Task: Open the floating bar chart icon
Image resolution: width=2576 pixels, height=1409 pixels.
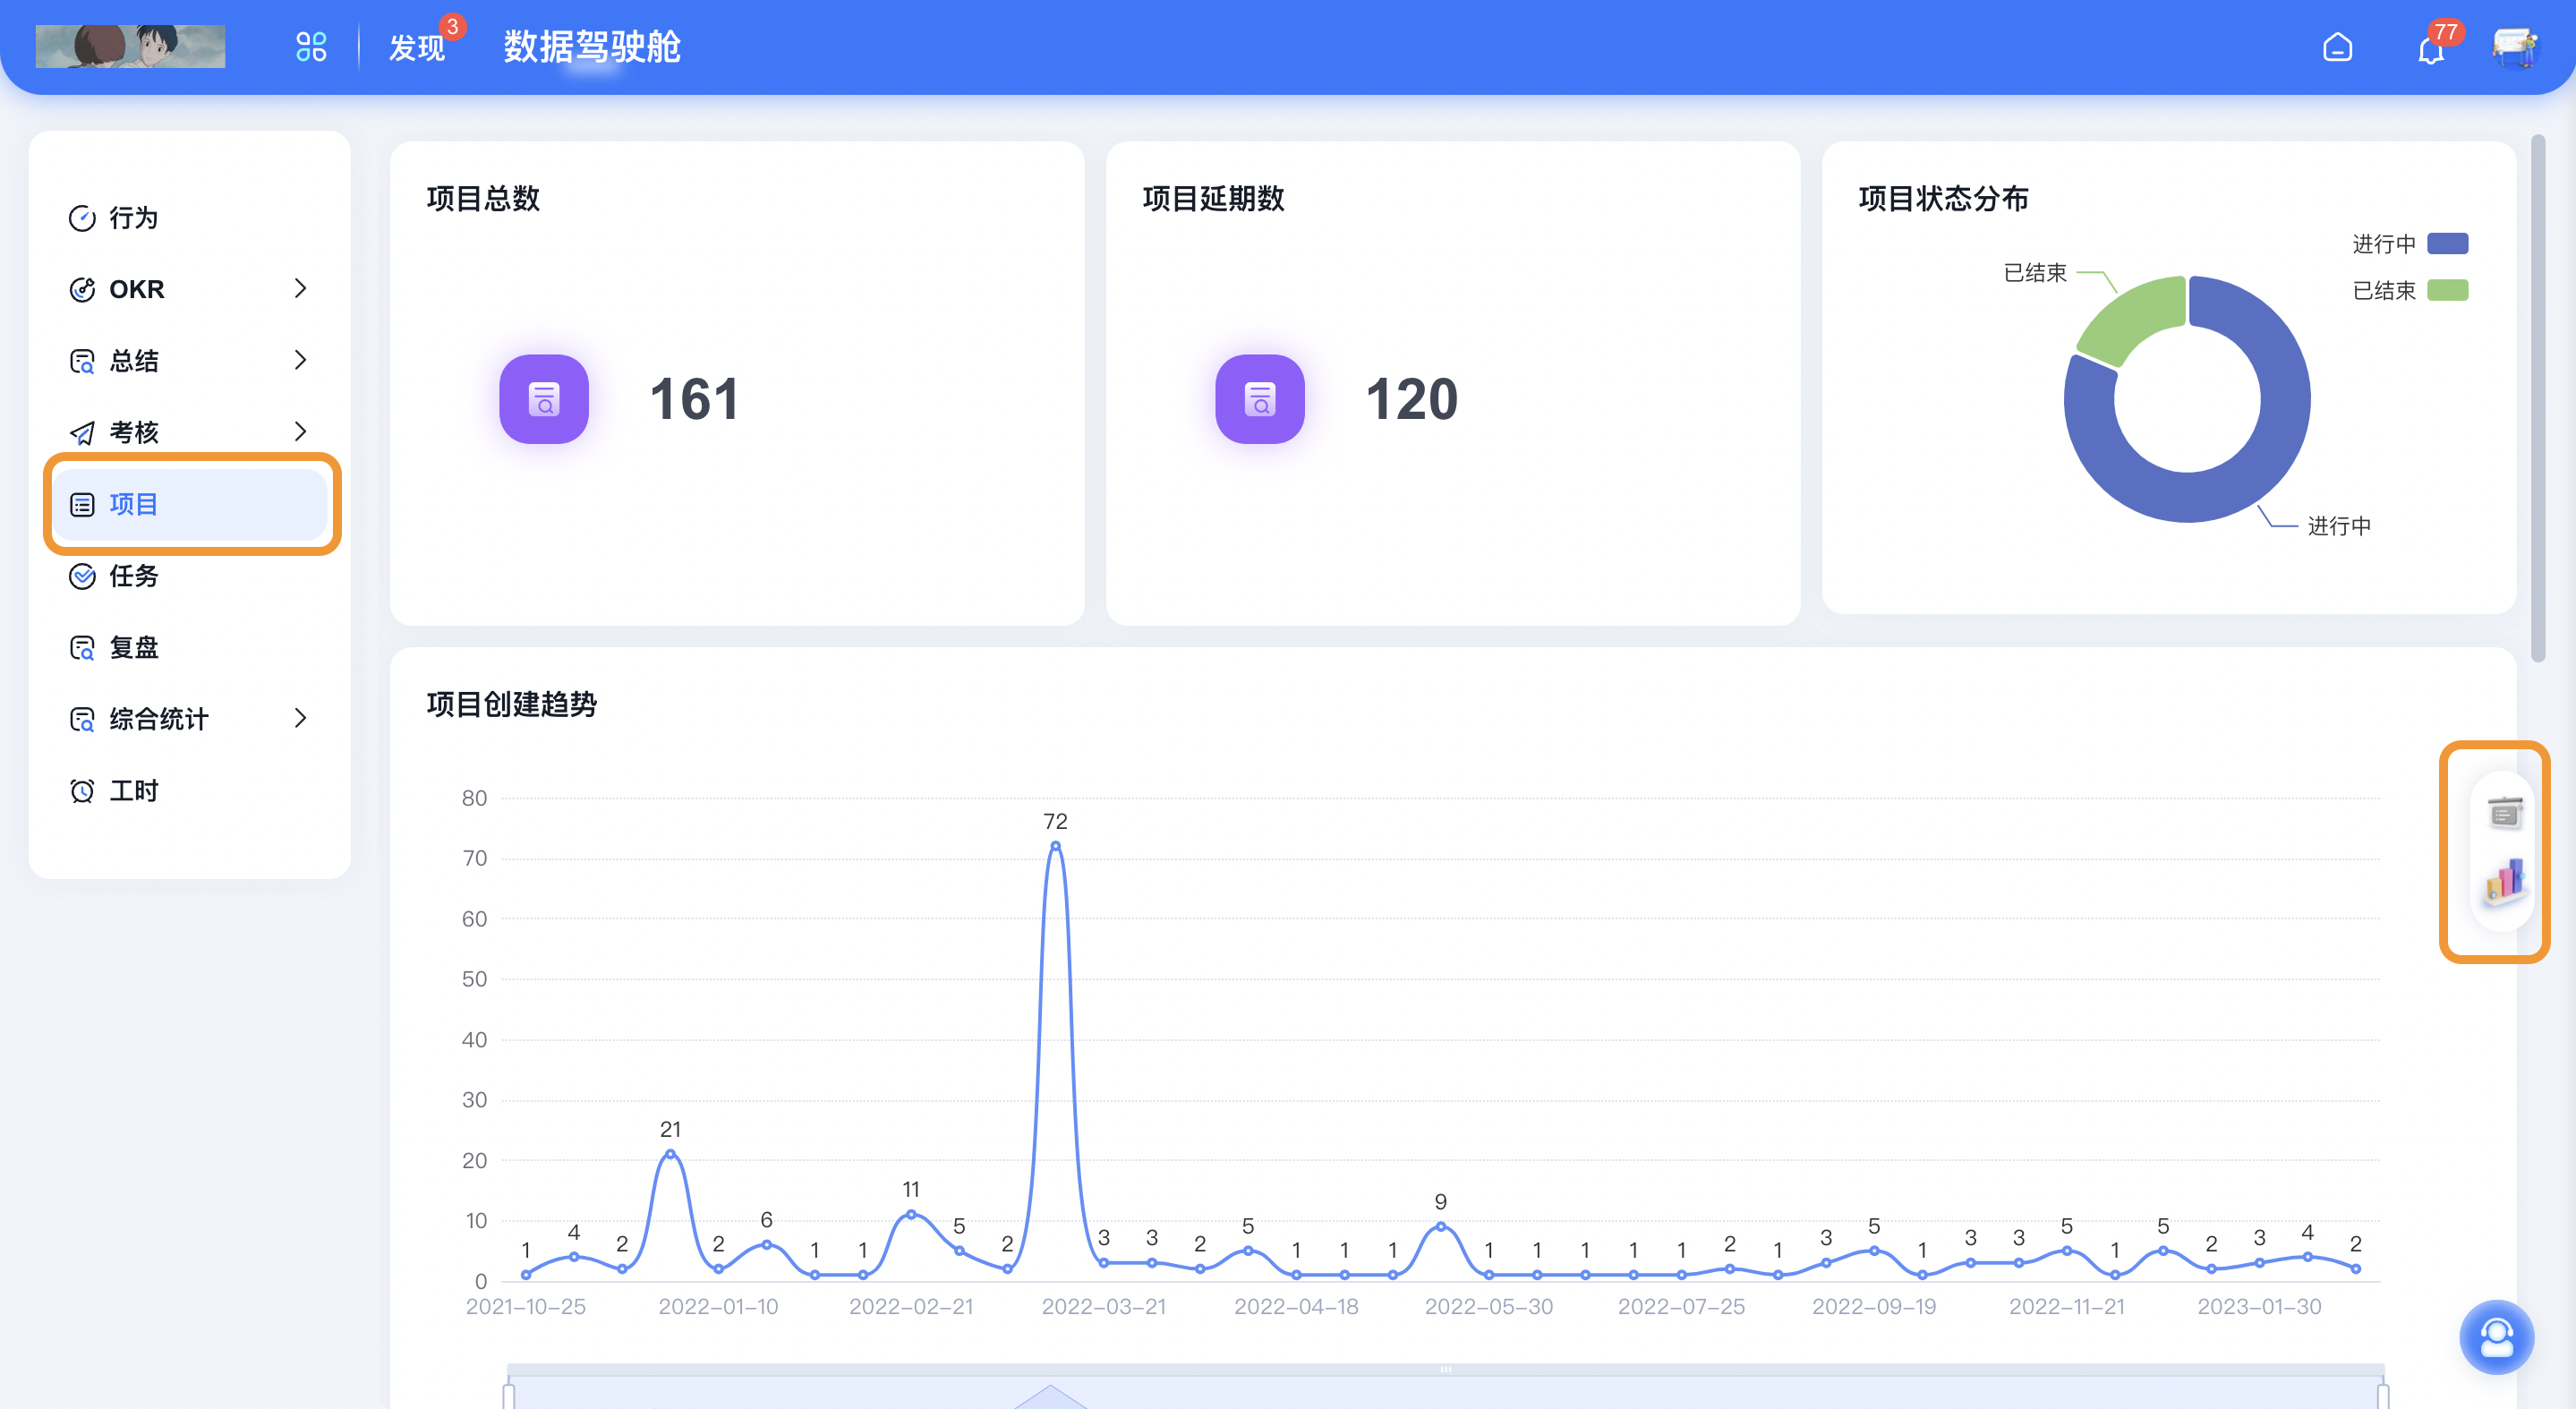Action: tap(2505, 880)
